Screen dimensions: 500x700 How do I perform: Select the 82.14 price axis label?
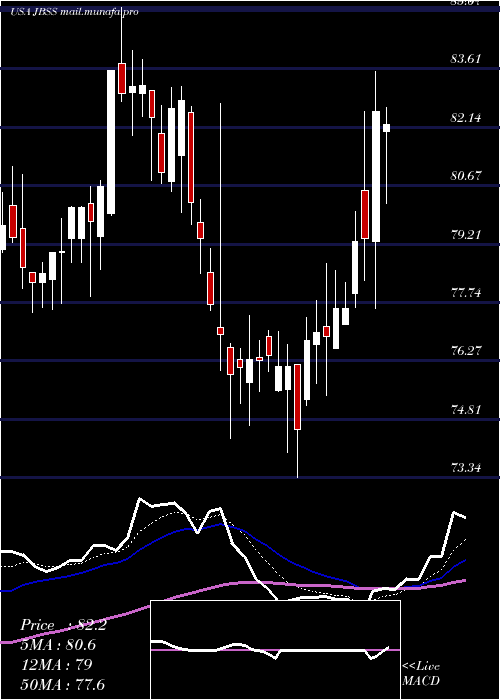click(x=466, y=118)
